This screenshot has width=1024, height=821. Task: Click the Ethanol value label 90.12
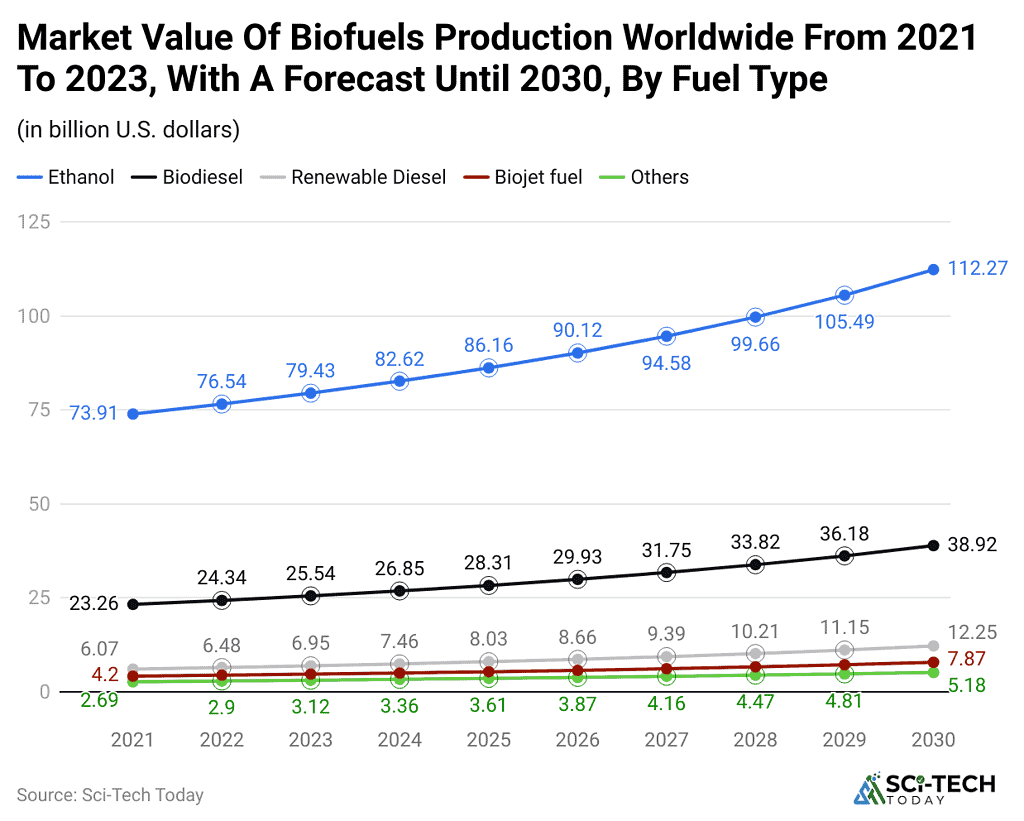click(x=577, y=330)
